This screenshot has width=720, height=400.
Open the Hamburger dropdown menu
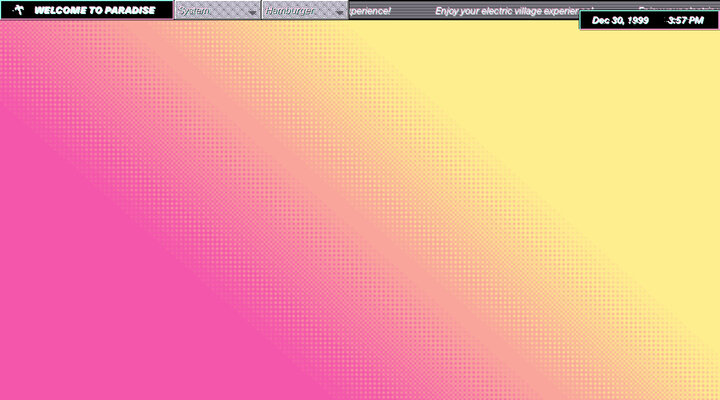[x=305, y=10]
